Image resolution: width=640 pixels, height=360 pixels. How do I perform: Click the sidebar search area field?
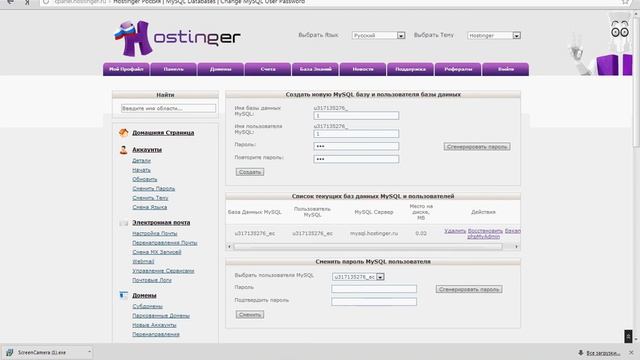point(168,109)
